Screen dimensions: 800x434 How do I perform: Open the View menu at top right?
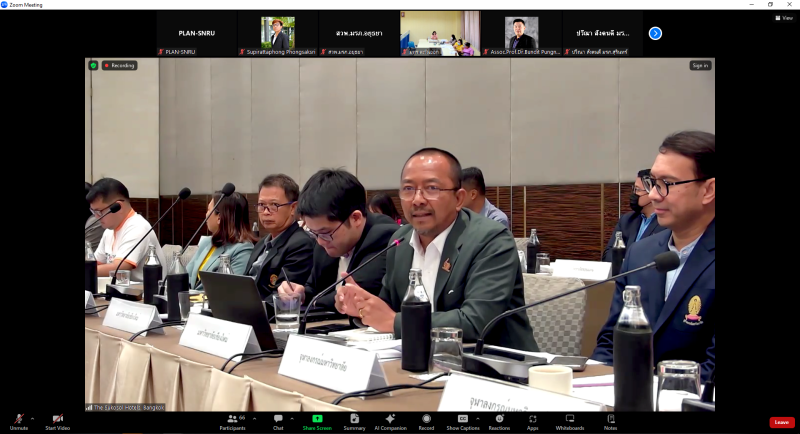[x=784, y=18]
